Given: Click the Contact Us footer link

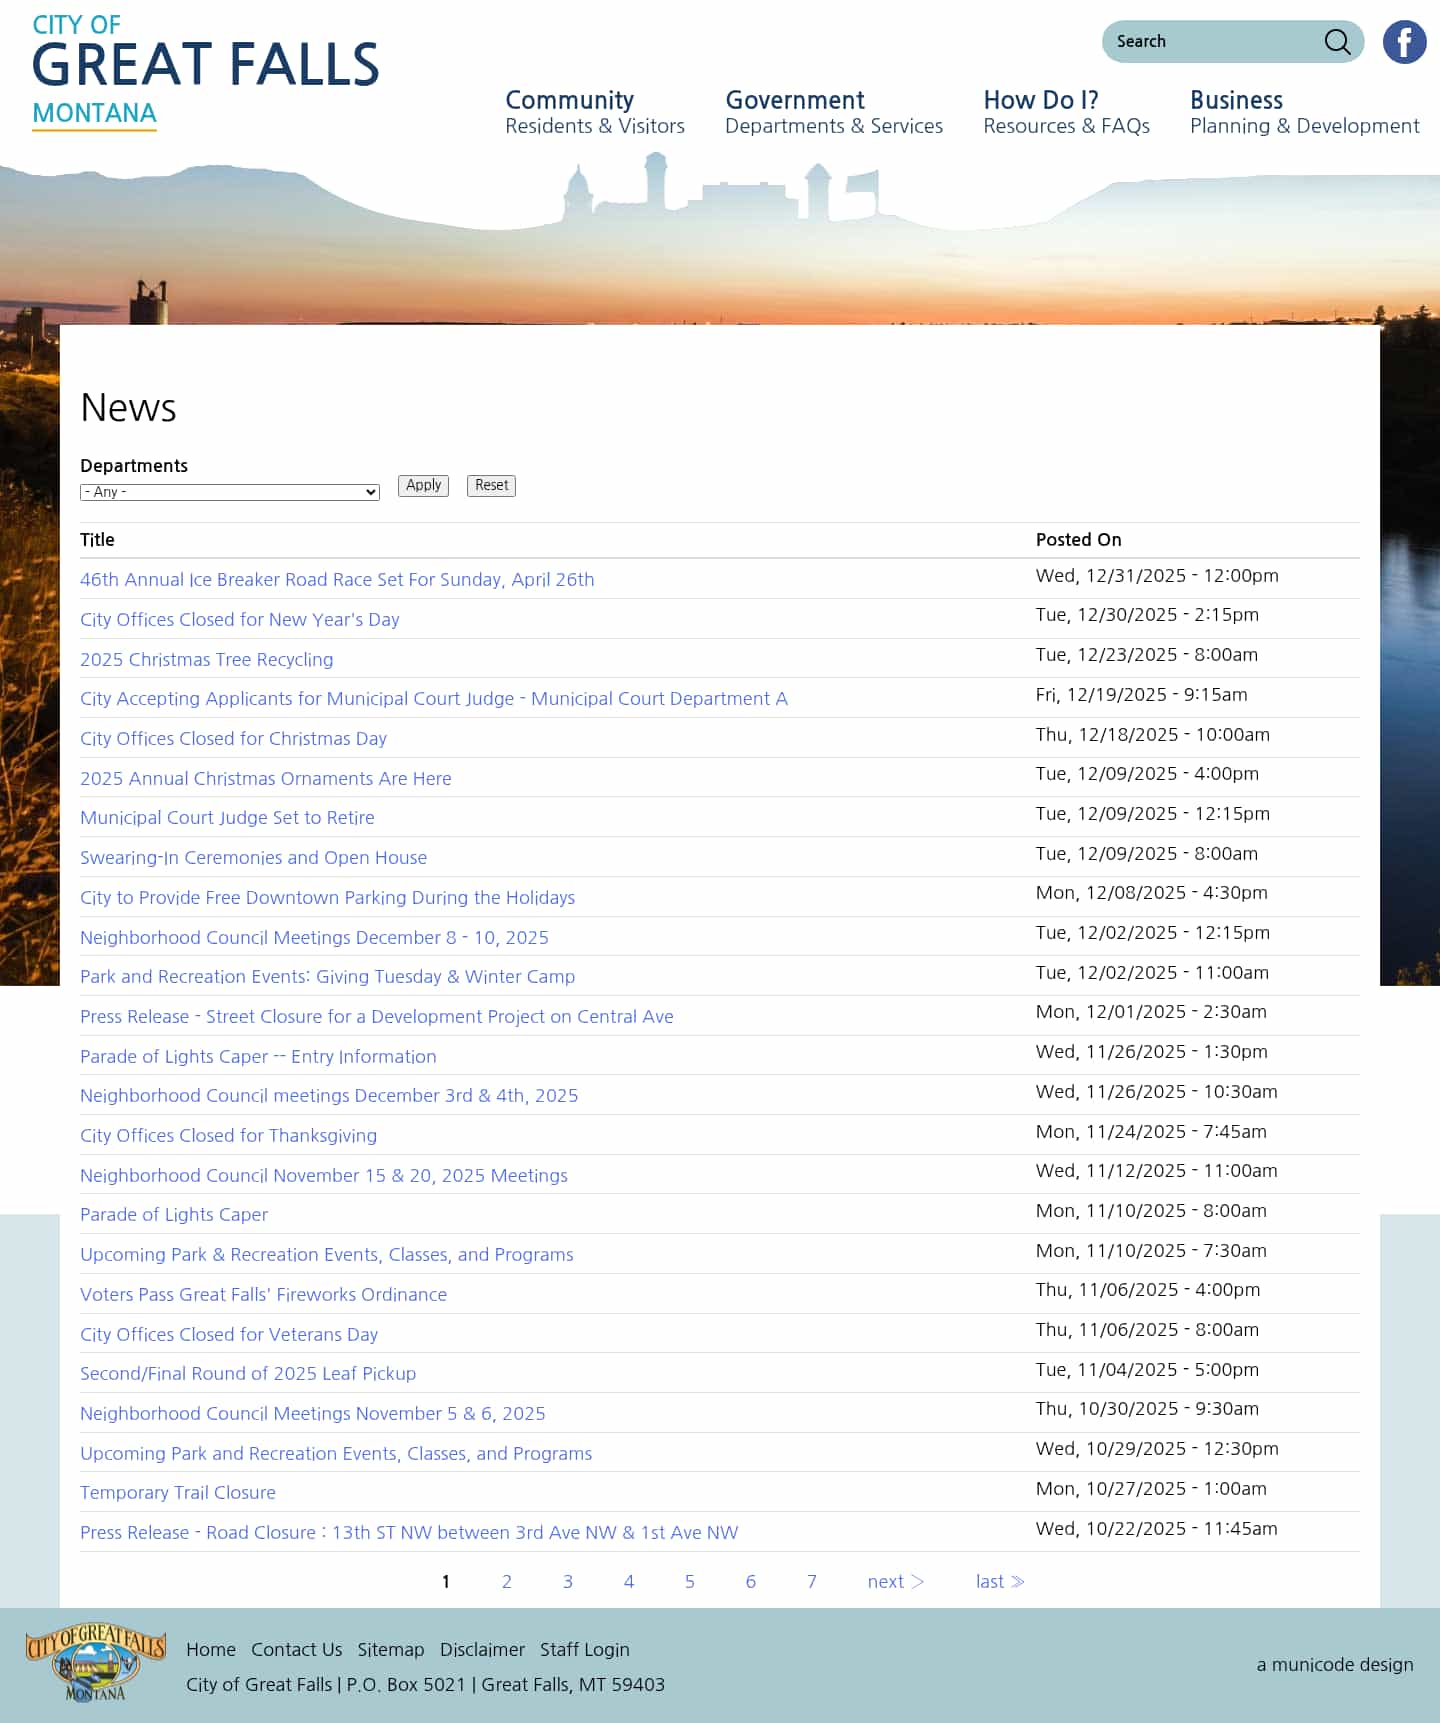Looking at the screenshot, I should 297,1649.
